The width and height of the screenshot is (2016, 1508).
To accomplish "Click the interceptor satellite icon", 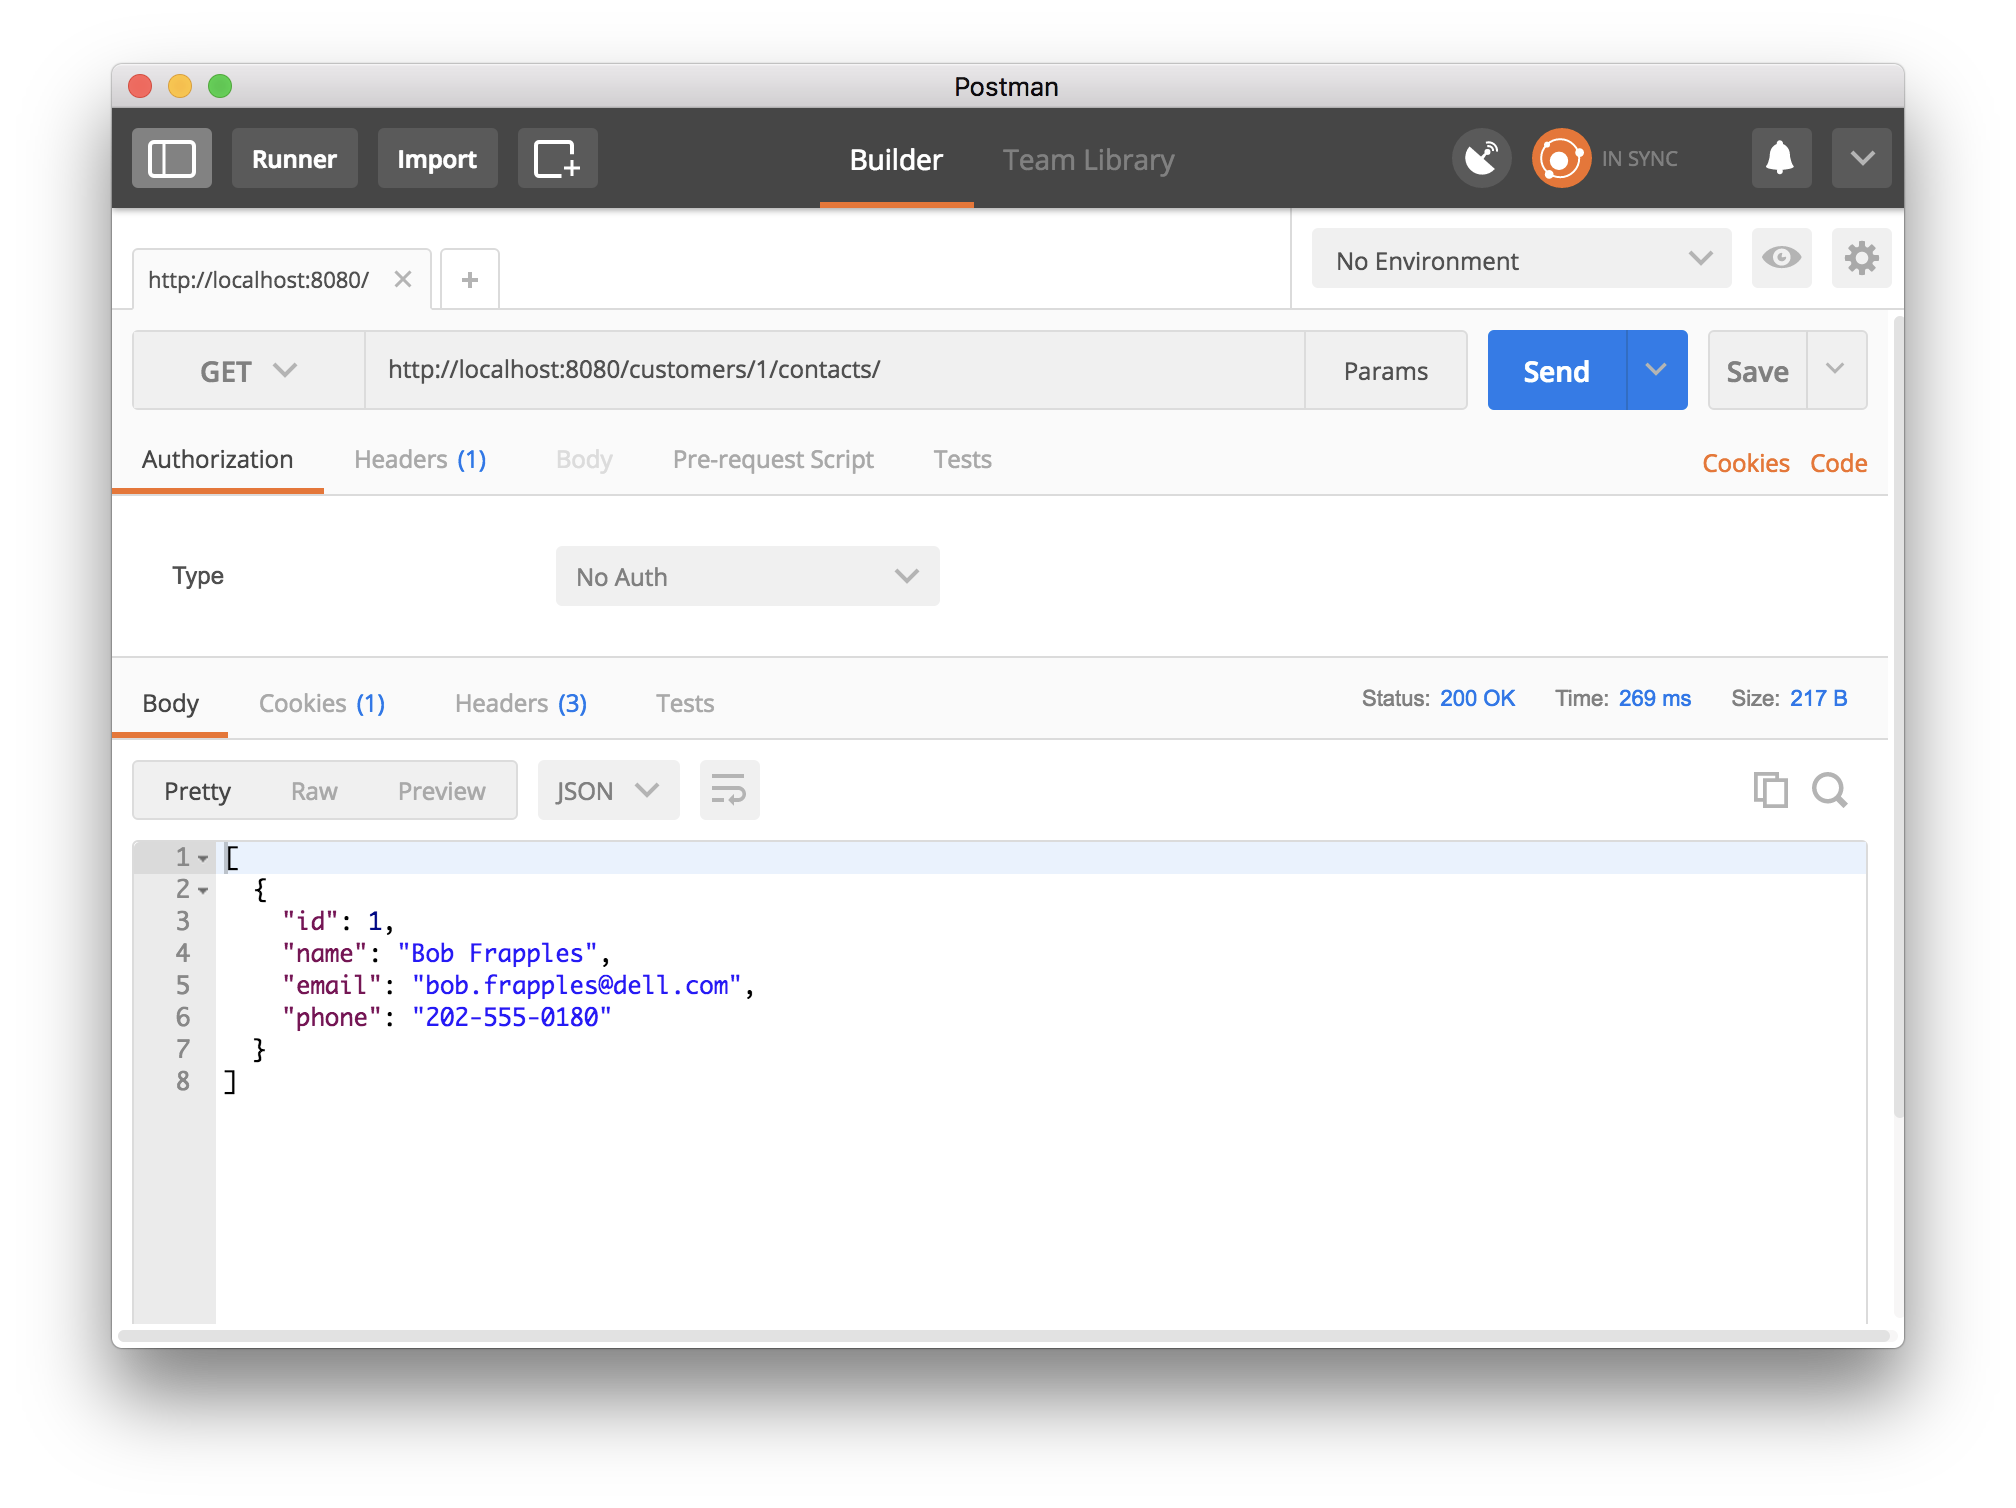I will pyautogui.click(x=1481, y=158).
